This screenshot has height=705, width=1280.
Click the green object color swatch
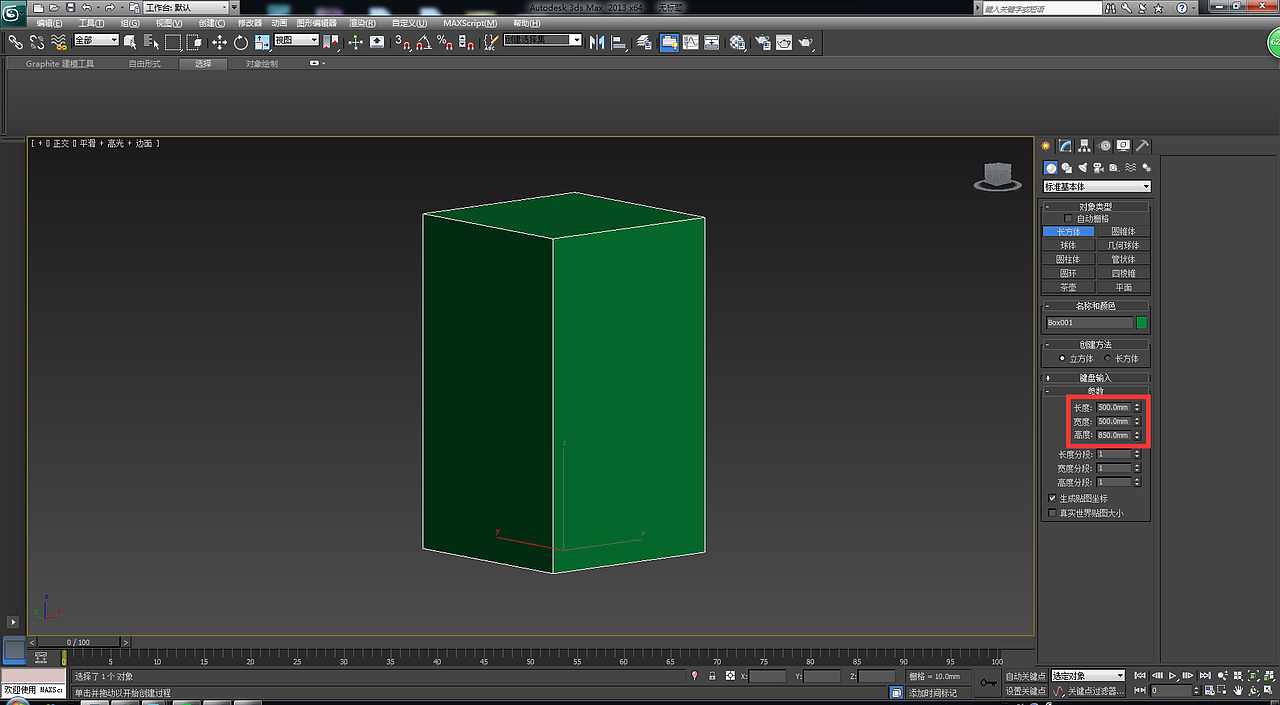pyautogui.click(x=1142, y=323)
